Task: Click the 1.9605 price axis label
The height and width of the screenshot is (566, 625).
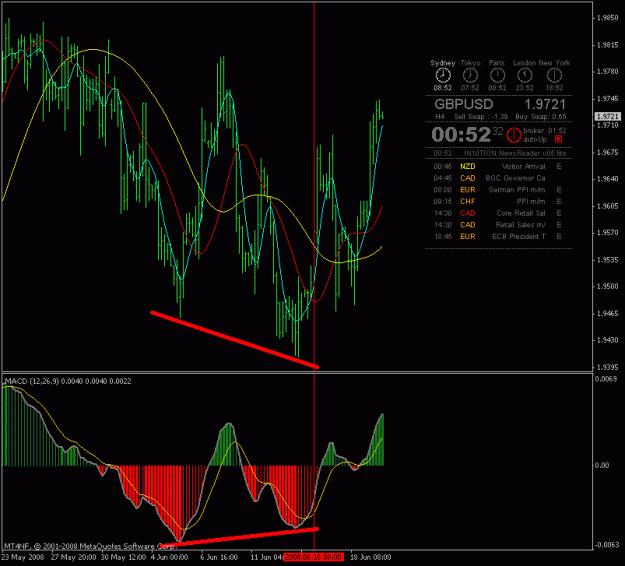Action: (x=607, y=206)
